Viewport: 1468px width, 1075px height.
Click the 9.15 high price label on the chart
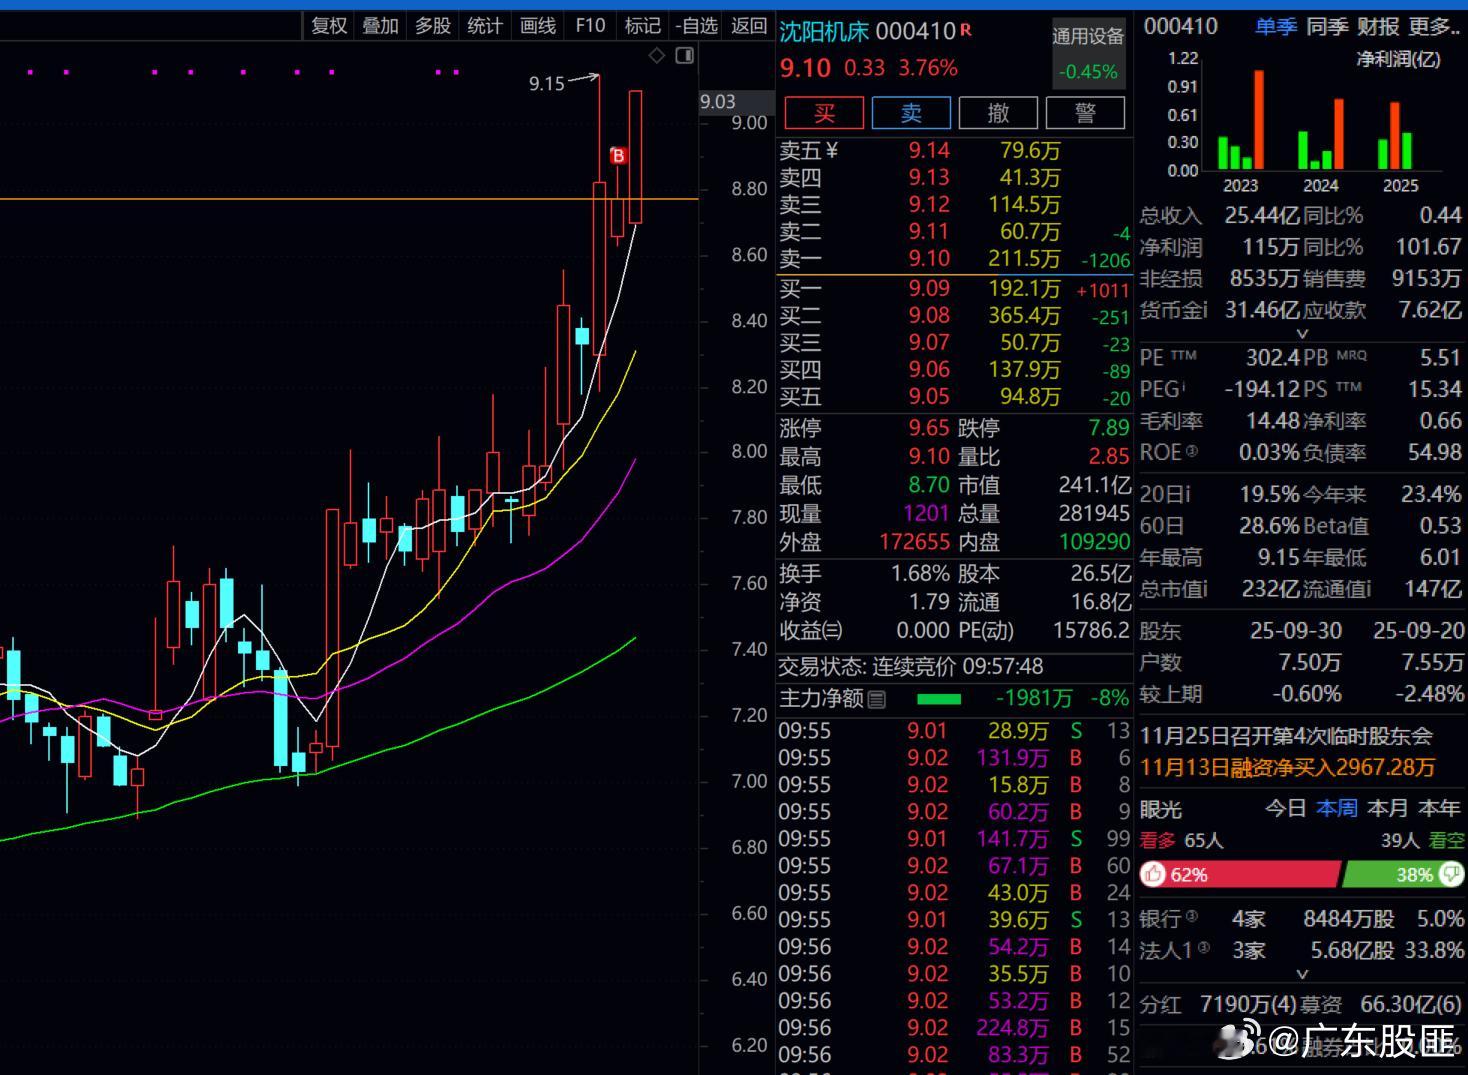pyautogui.click(x=547, y=84)
